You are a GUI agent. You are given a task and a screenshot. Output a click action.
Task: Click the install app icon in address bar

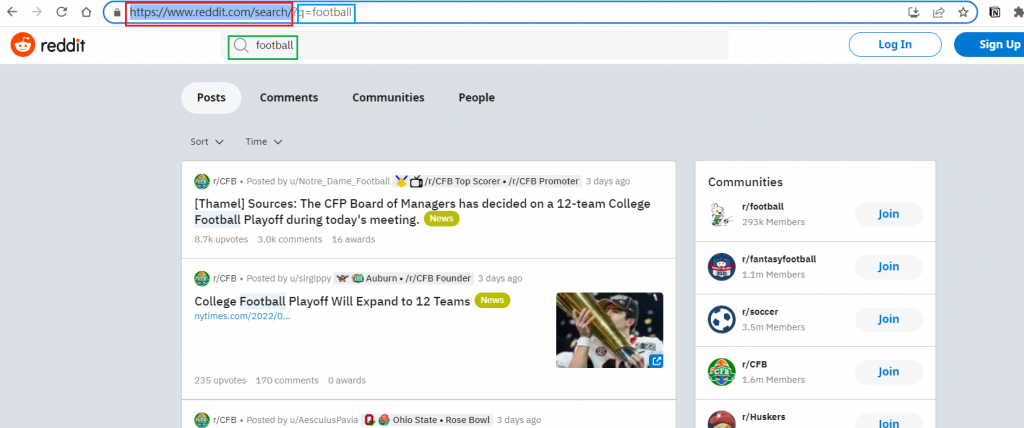(914, 12)
